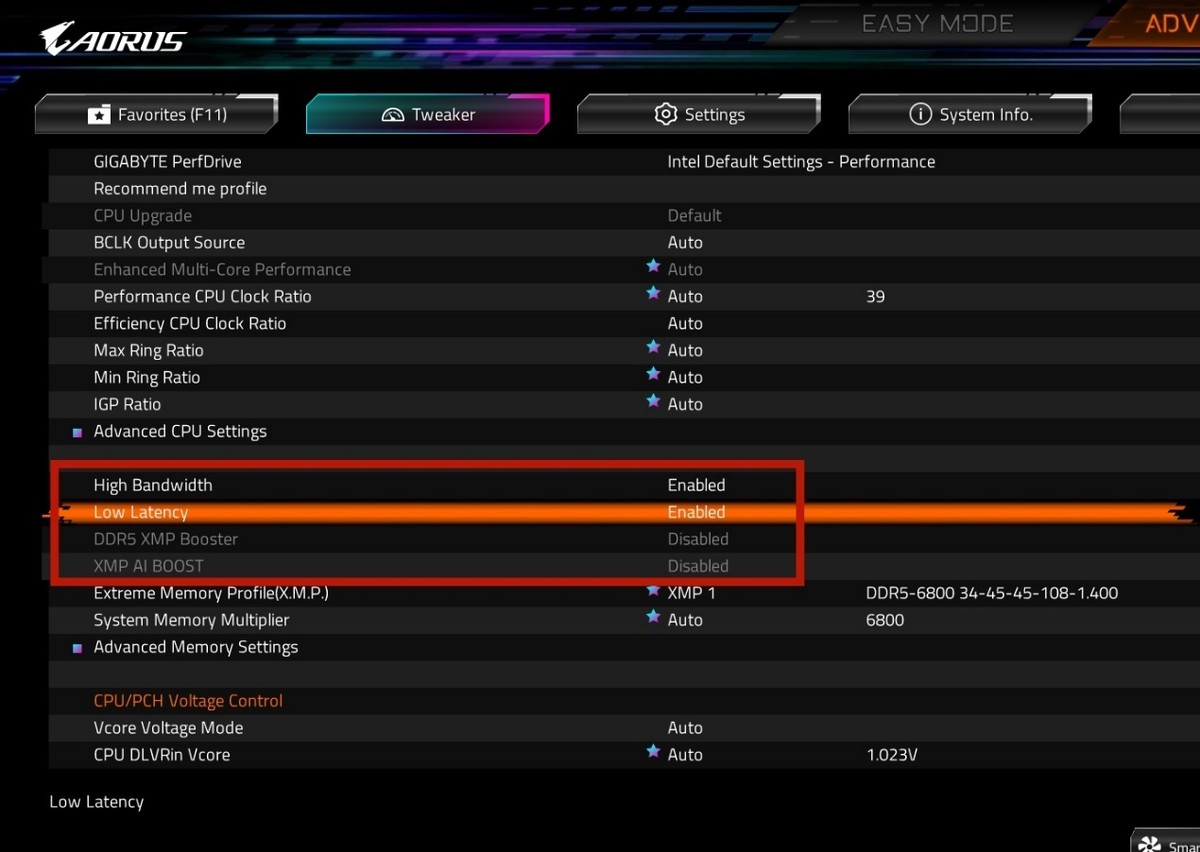The width and height of the screenshot is (1200, 852).
Task: Click the CPU/PCH Voltage Control heading
Action: coord(188,701)
